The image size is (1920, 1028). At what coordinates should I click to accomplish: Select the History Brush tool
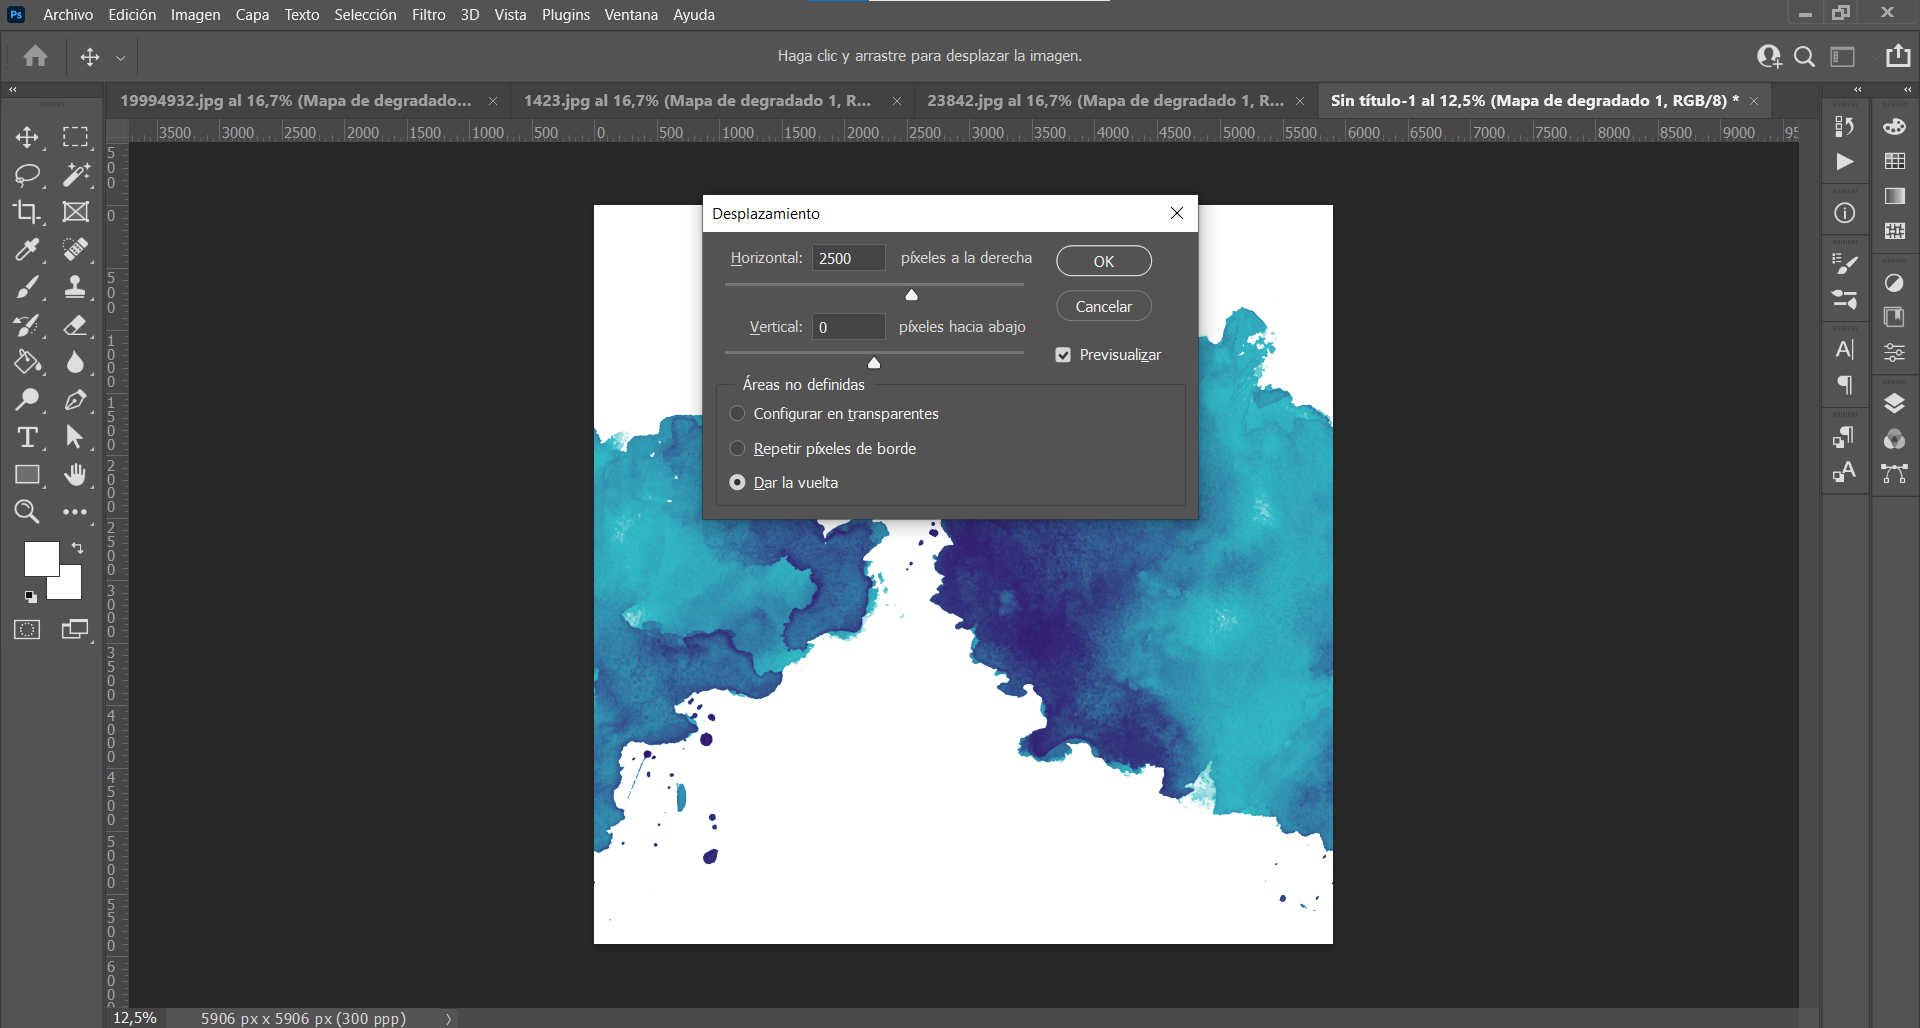tap(27, 325)
